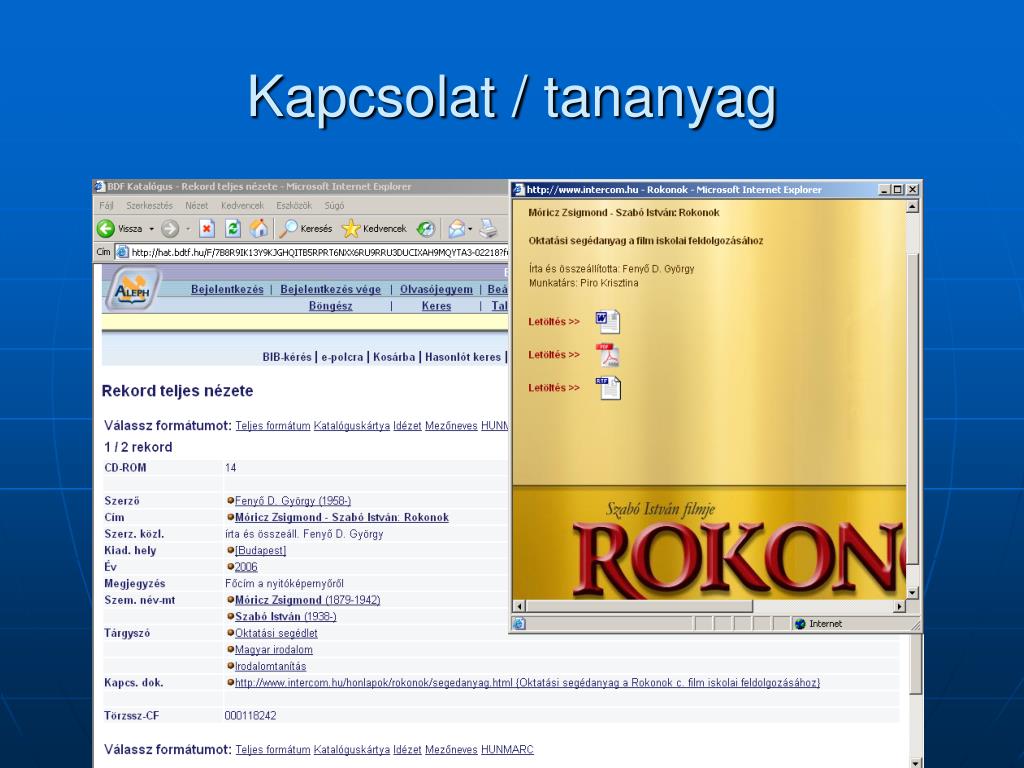
Task: Click the Print icon in IE toolbar
Action: pos(488,229)
